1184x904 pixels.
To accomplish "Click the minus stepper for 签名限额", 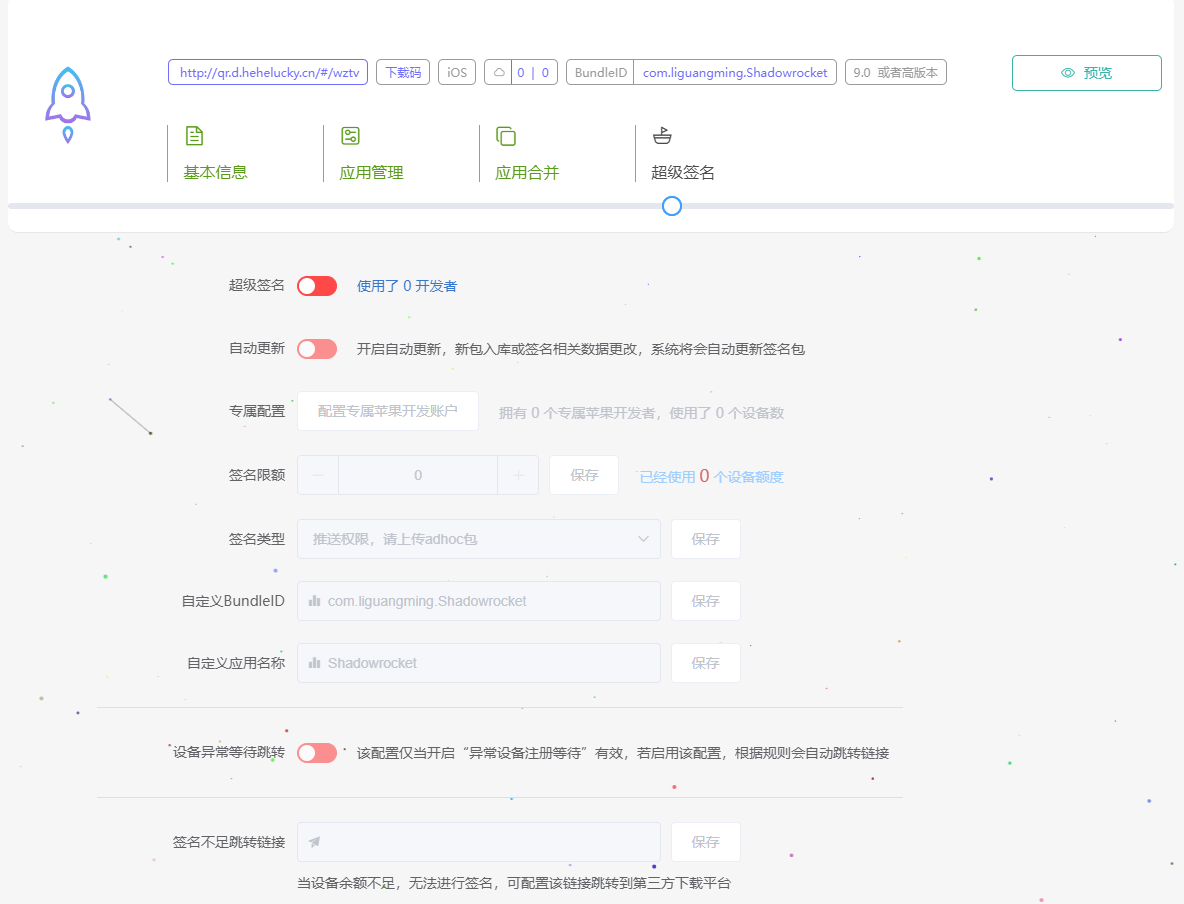I will [318, 476].
